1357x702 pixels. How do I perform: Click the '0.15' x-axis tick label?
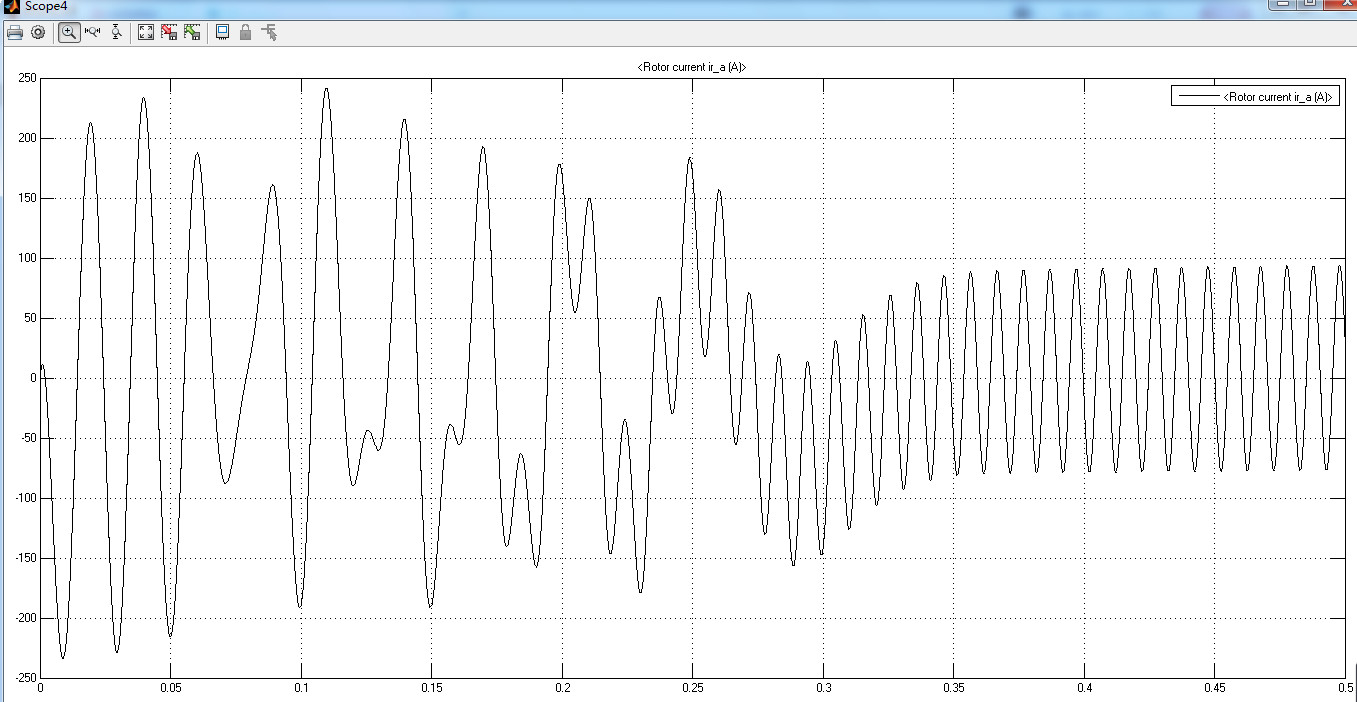(x=431, y=689)
